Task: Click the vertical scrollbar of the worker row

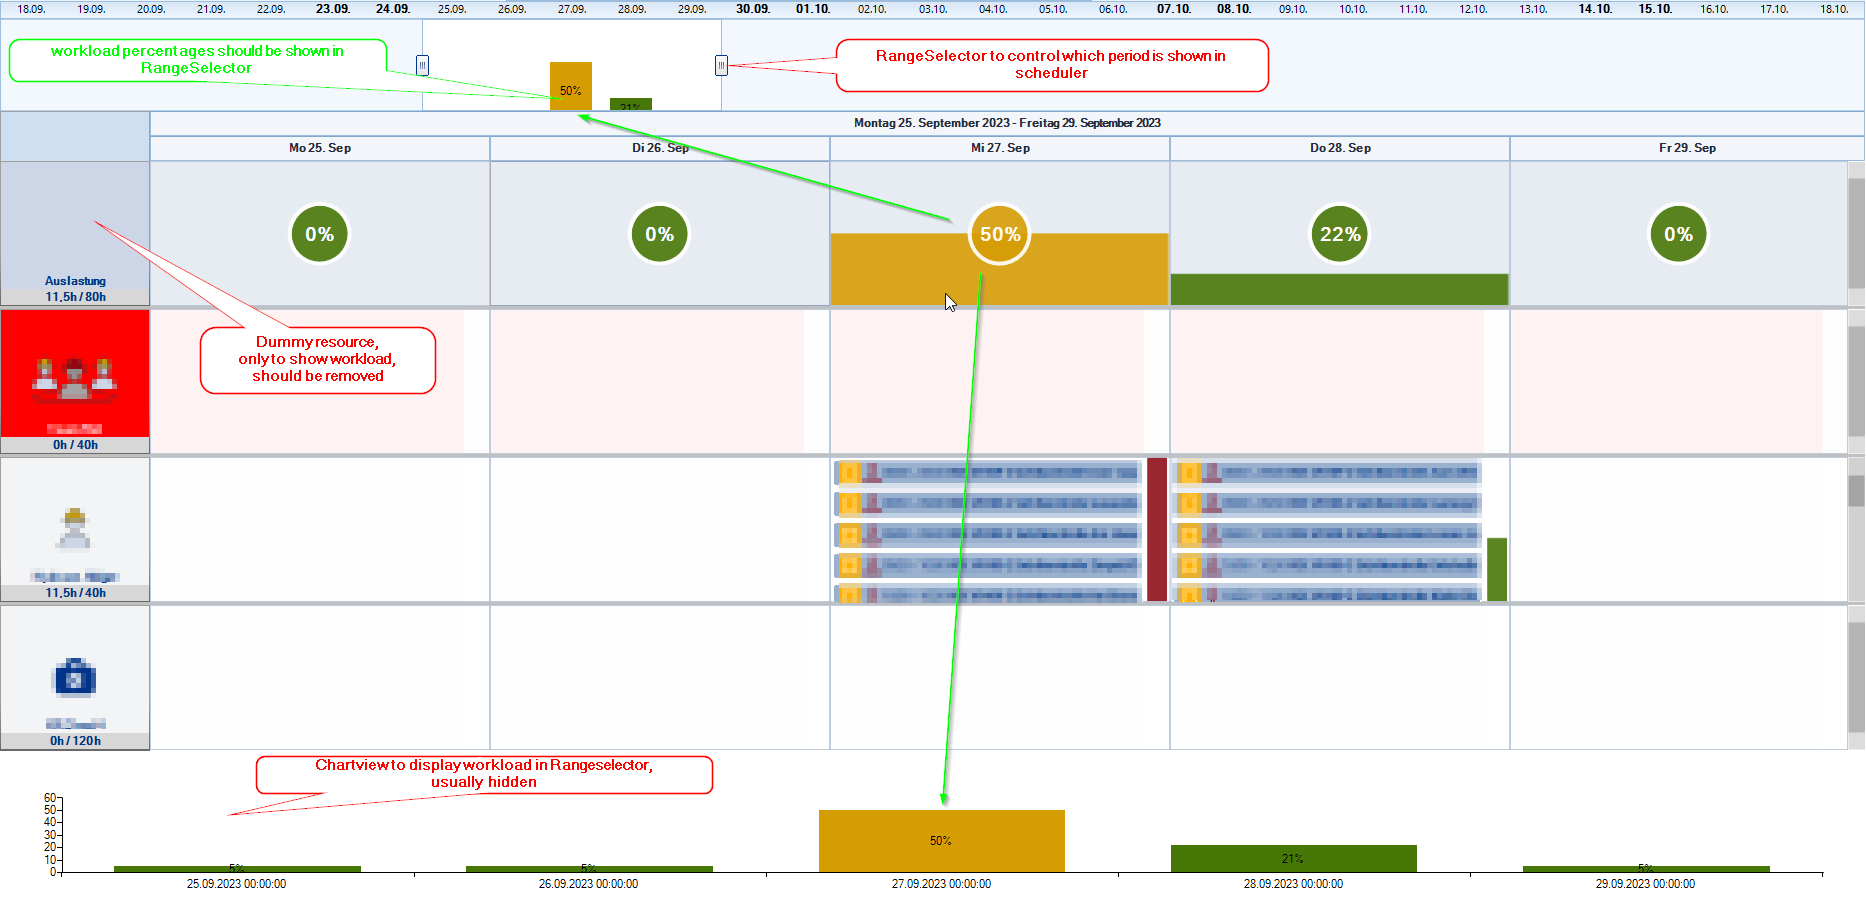Action: coord(1856,530)
